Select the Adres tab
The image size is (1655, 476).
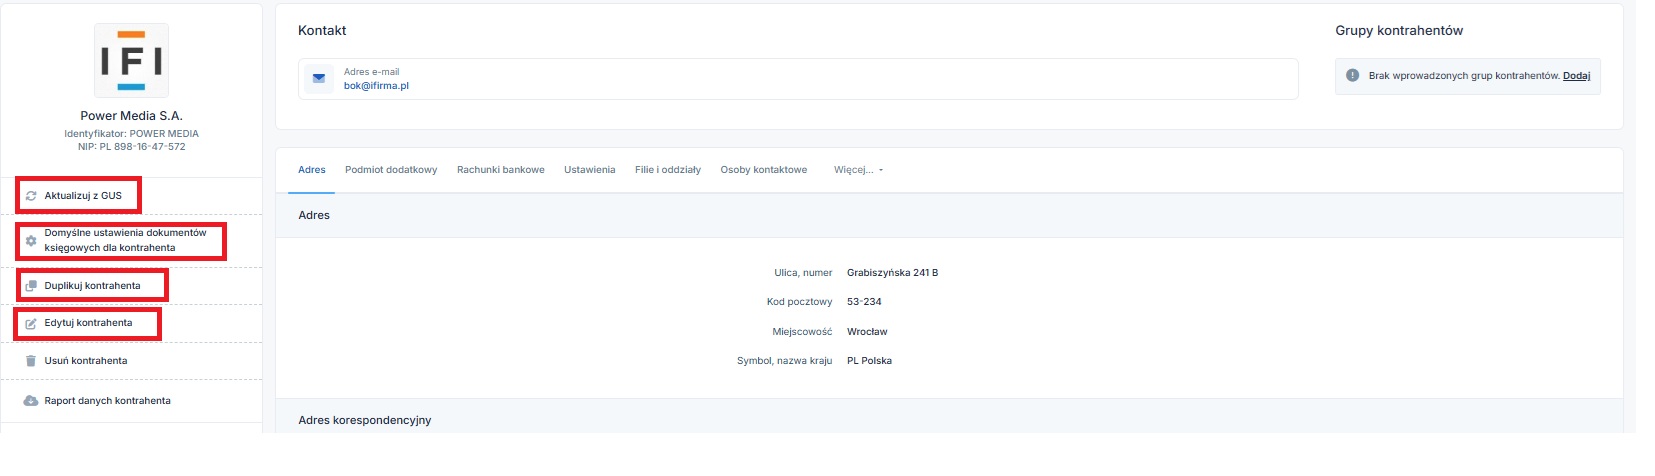pyautogui.click(x=312, y=170)
